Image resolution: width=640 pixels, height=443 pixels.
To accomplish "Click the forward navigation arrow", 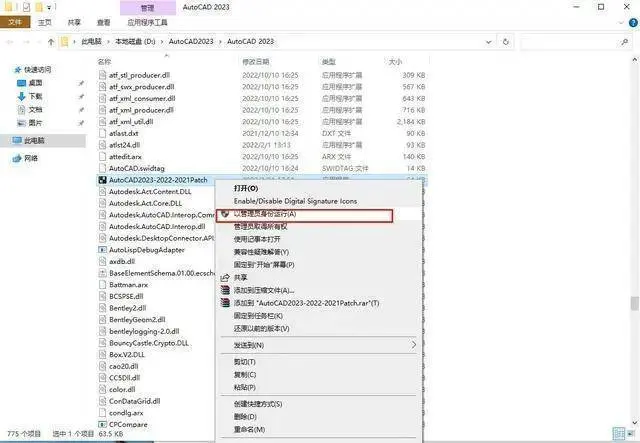I will [26, 42].
